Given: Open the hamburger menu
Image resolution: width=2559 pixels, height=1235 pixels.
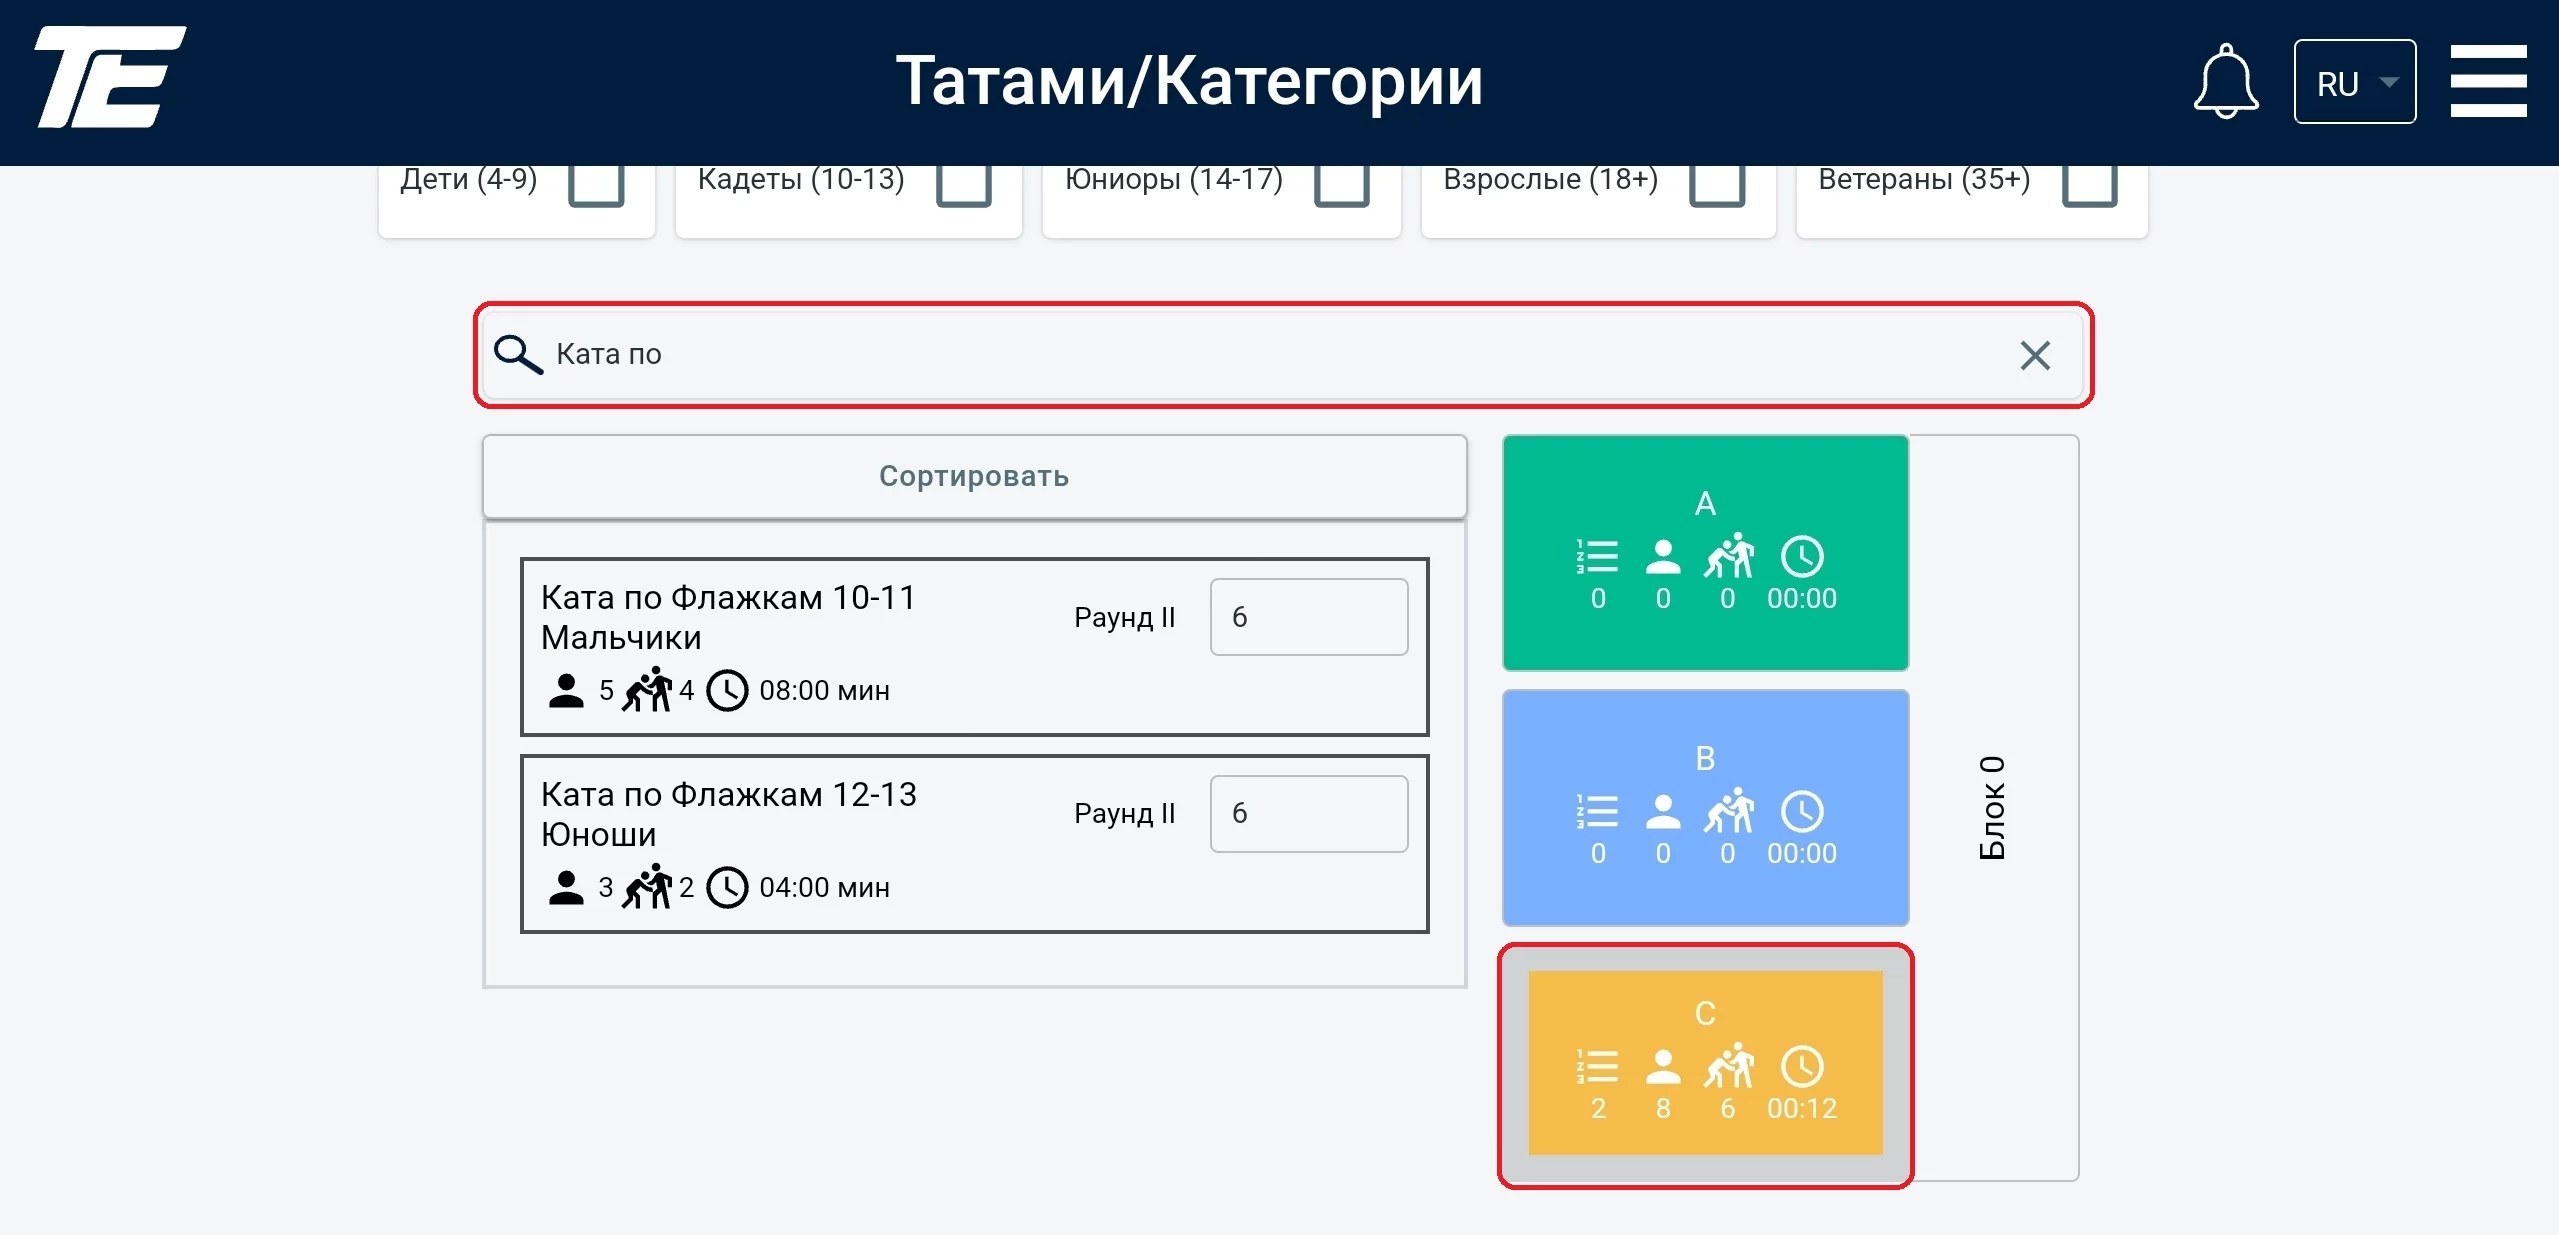Looking at the screenshot, I should 2488,81.
